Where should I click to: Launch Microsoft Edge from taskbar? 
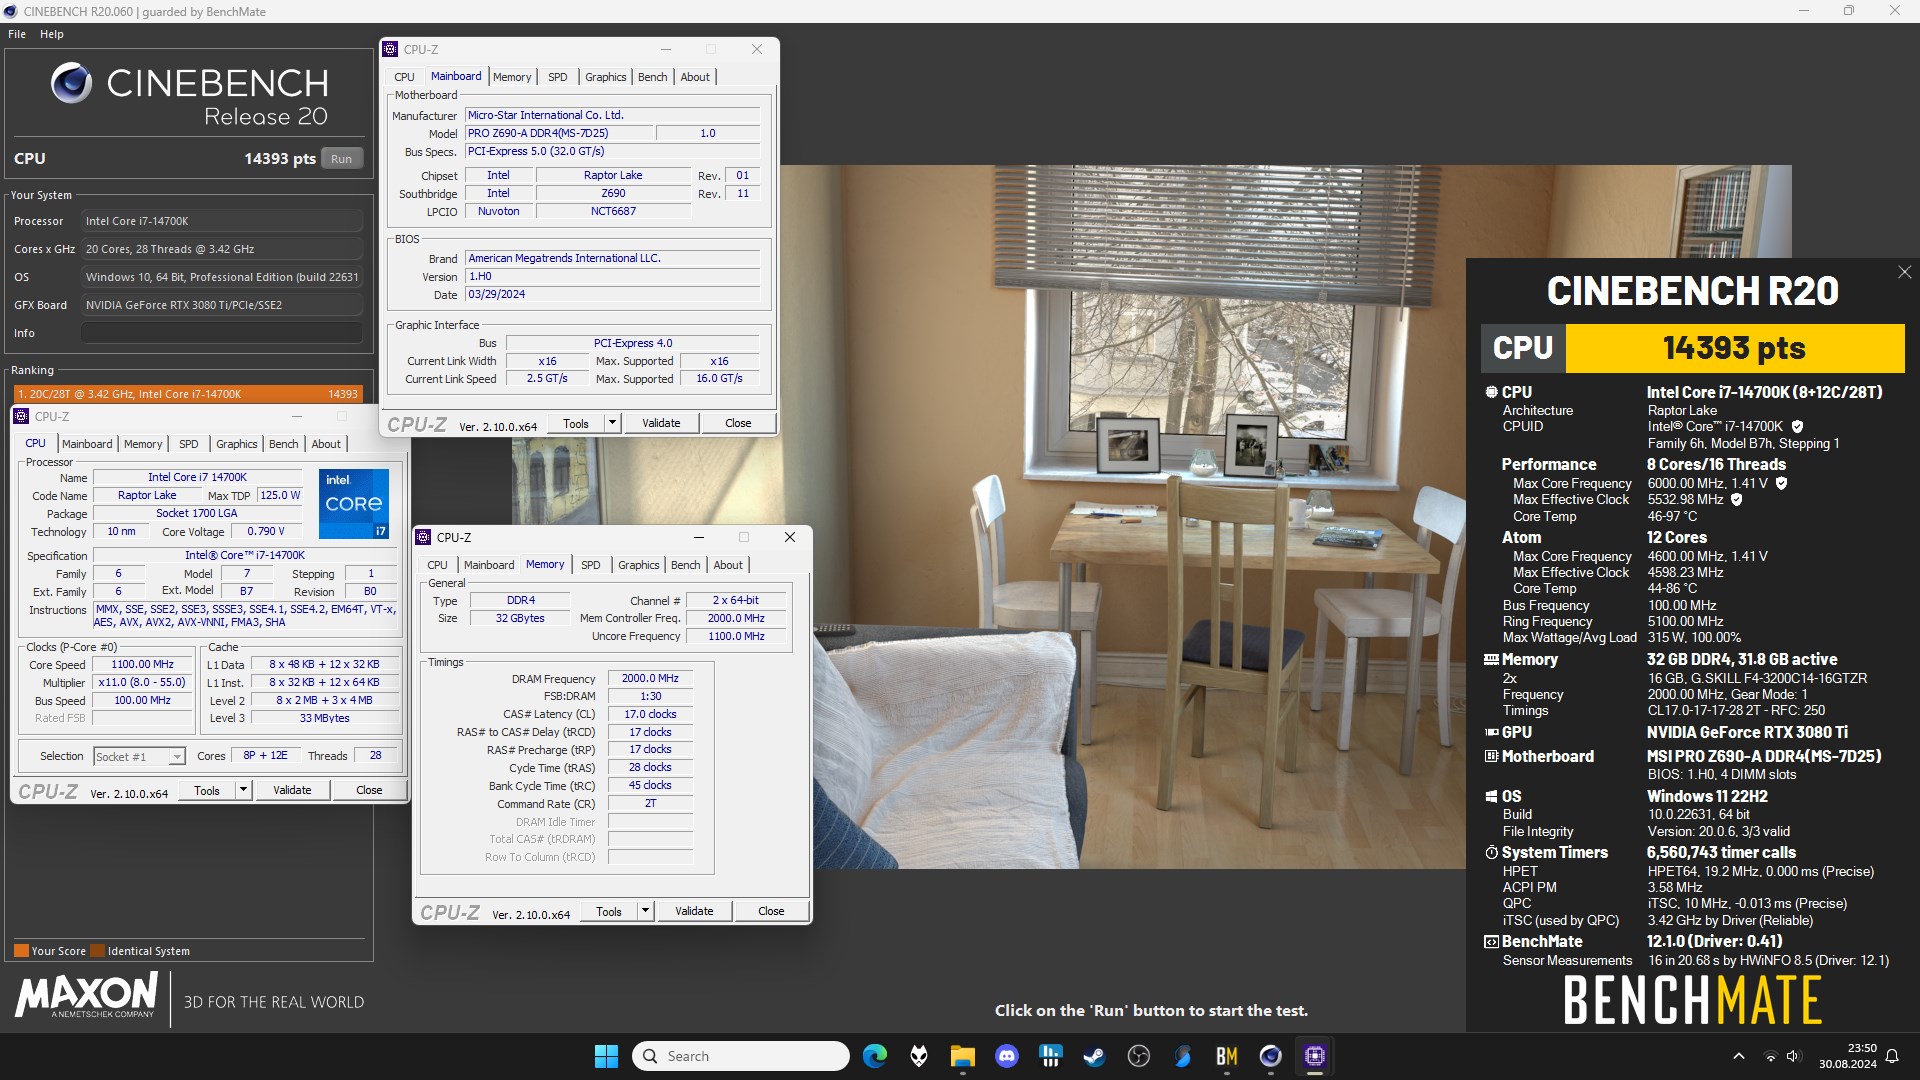(875, 1056)
